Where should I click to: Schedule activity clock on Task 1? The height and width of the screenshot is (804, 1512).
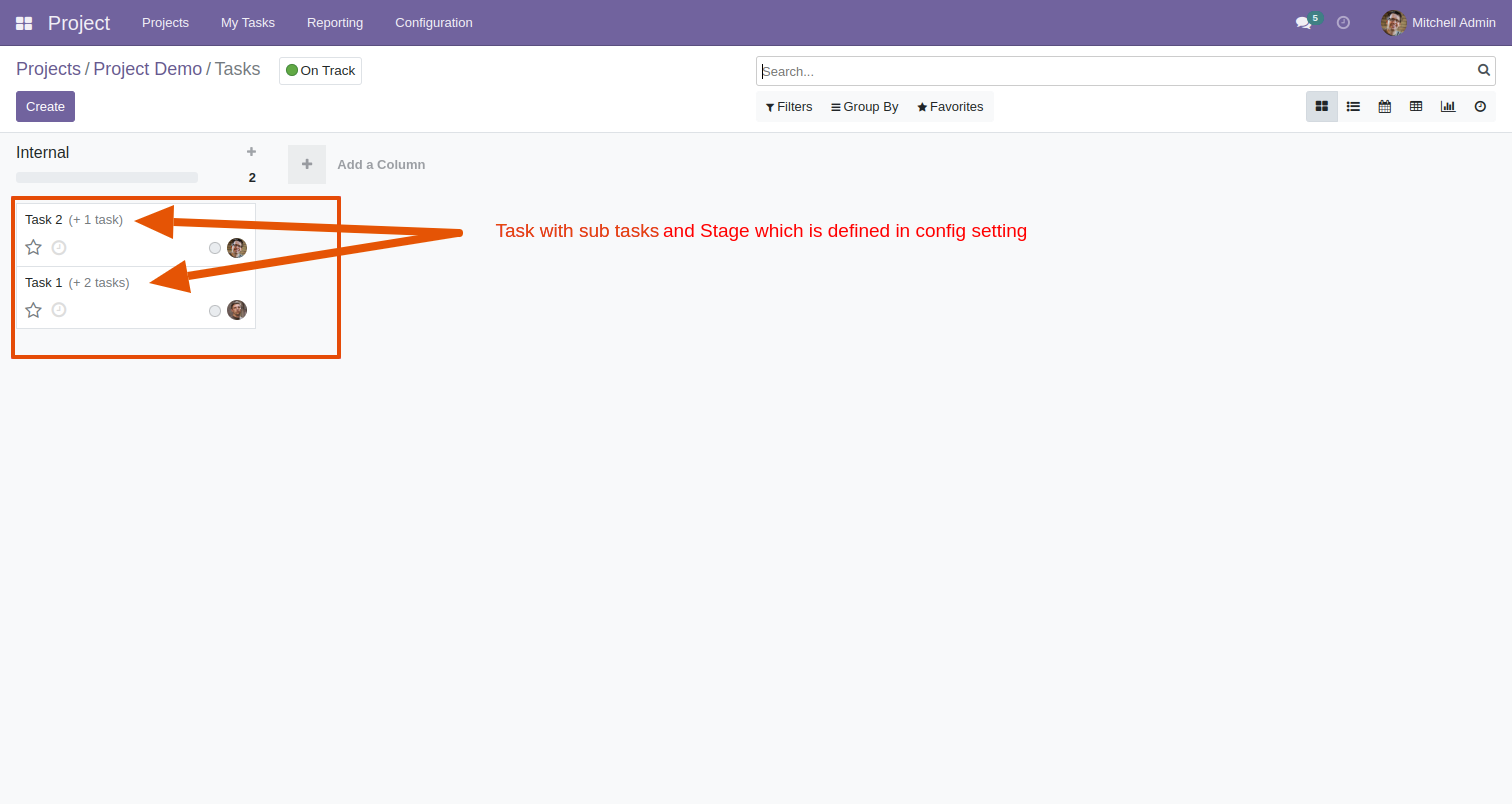59,310
